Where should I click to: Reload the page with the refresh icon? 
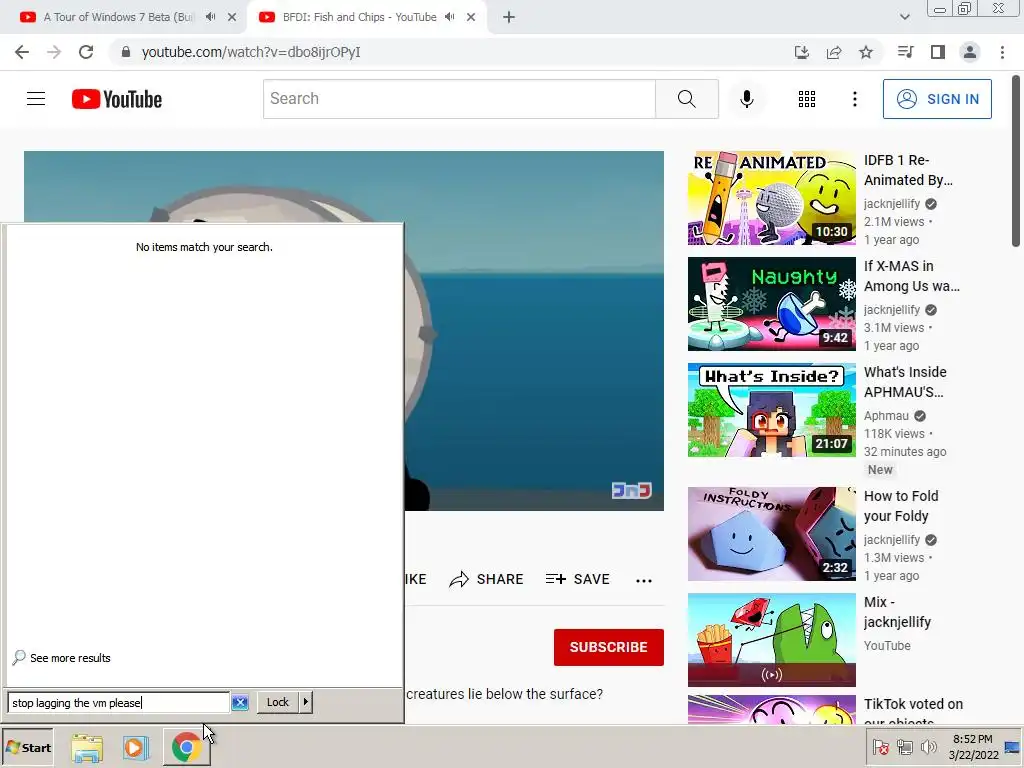click(x=86, y=52)
